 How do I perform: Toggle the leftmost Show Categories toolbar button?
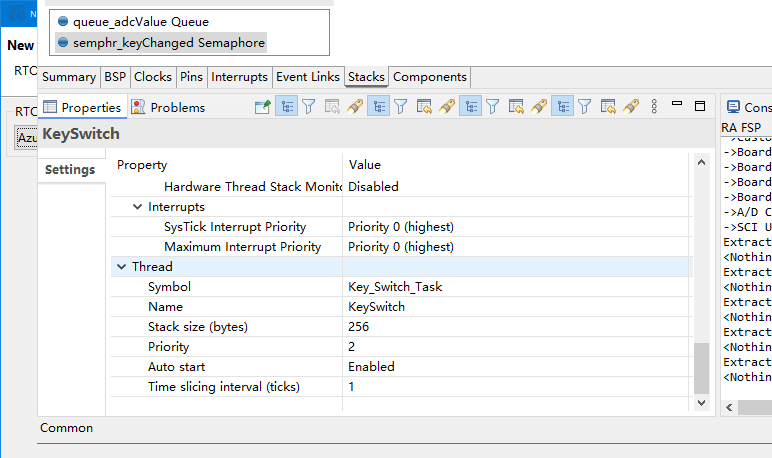pos(287,106)
